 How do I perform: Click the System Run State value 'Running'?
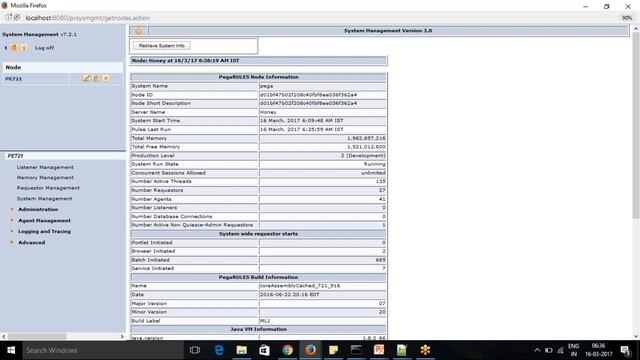coord(374,164)
